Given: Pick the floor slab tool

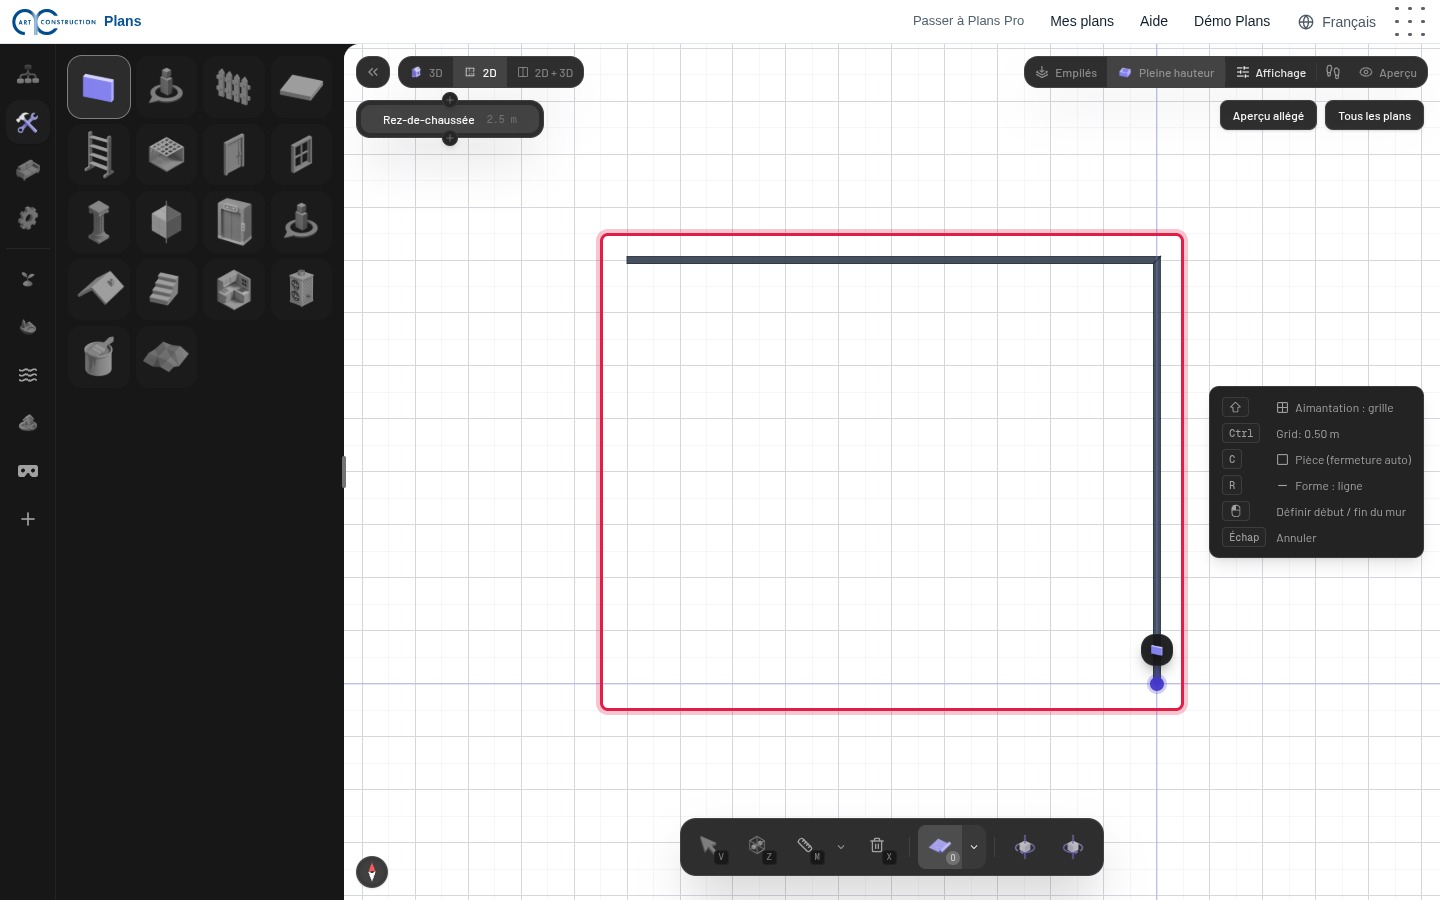Looking at the screenshot, I should coord(301,87).
